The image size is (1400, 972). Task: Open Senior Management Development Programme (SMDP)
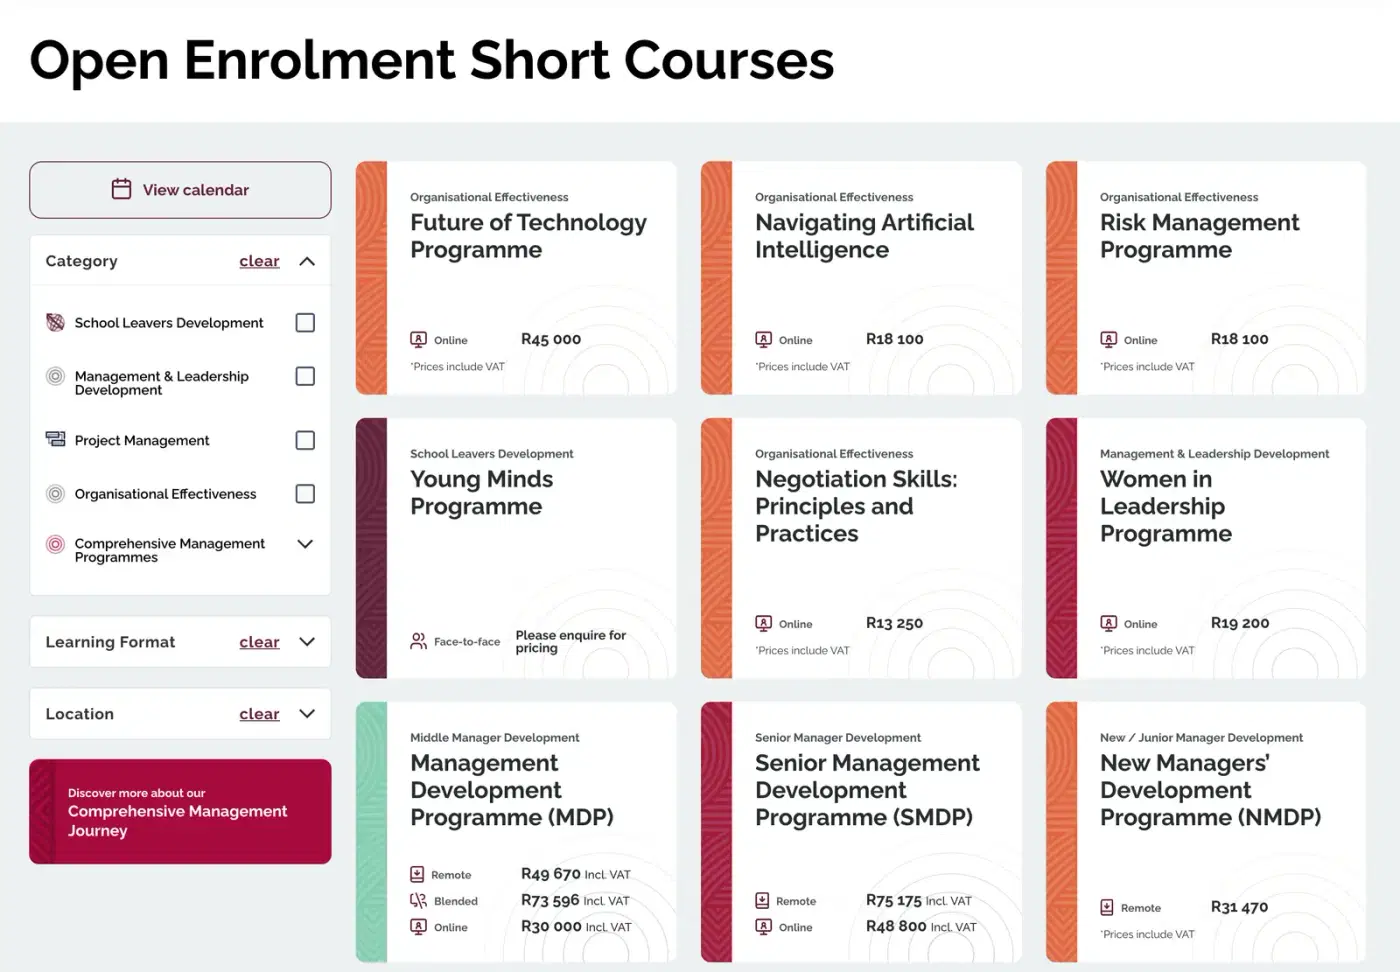861,832
